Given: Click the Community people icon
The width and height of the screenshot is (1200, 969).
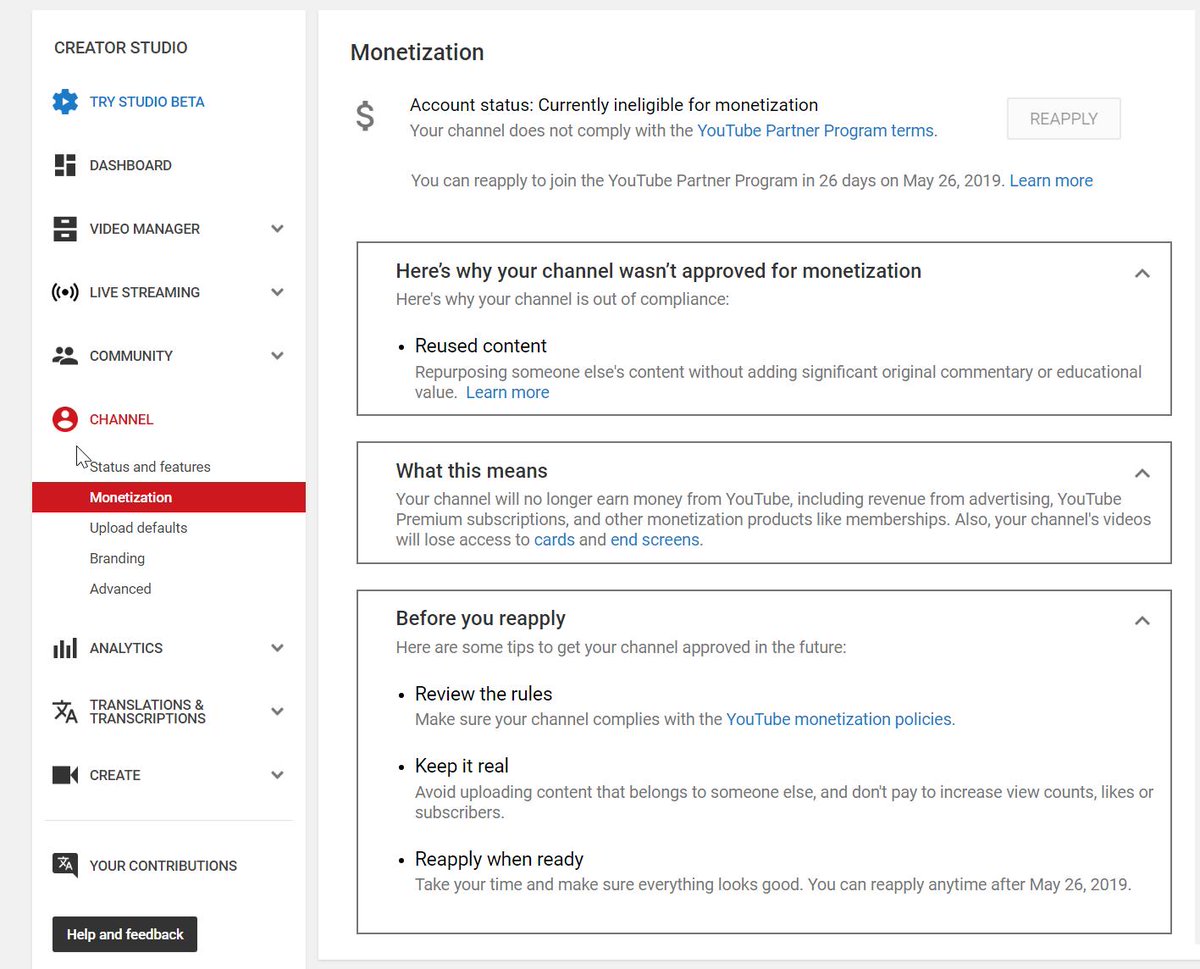Looking at the screenshot, I should pyautogui.click(x=65, y=356).
